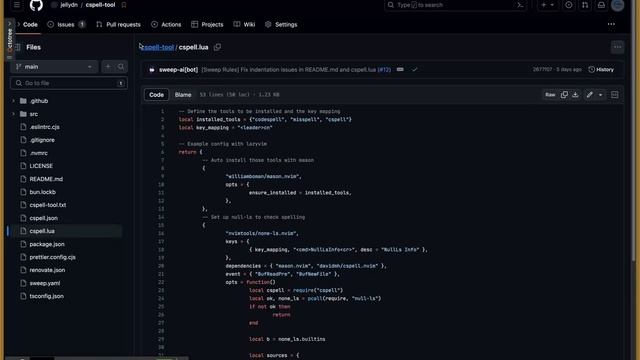This screenshot has width=640, height=360.
Task: Open the Issues tab
Action: tap(66, 24)
